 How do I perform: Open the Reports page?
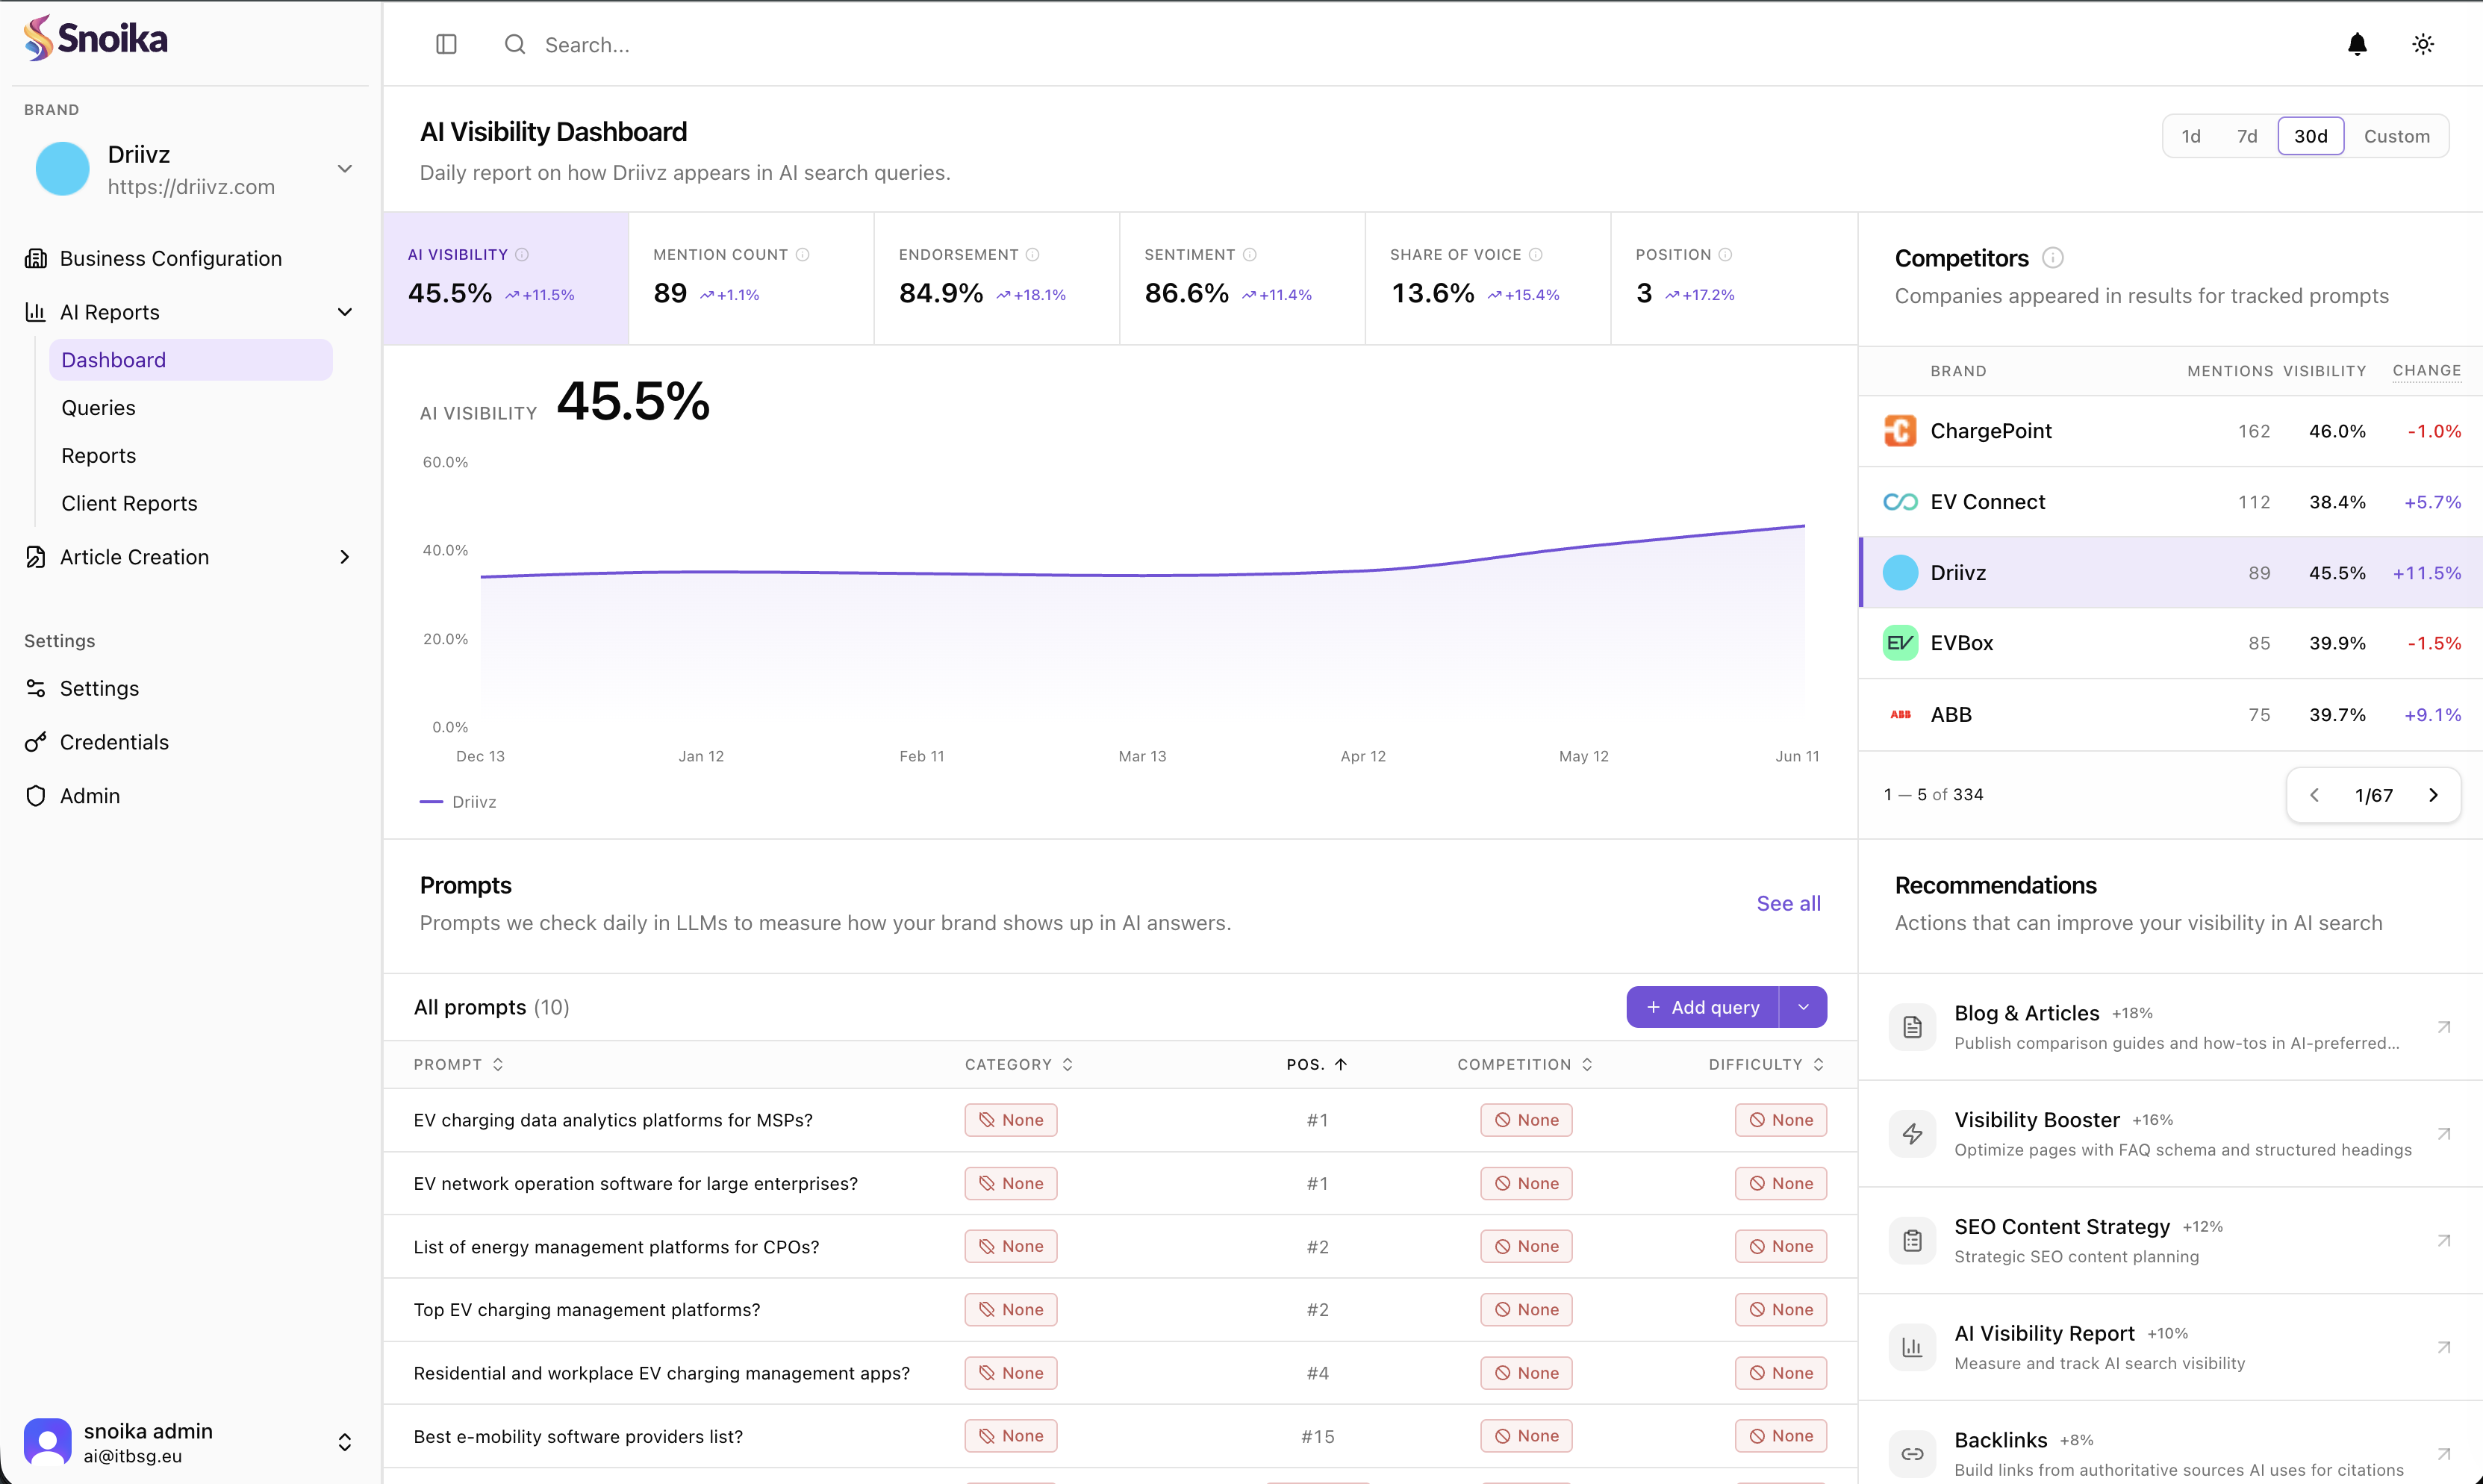(98, 455)
